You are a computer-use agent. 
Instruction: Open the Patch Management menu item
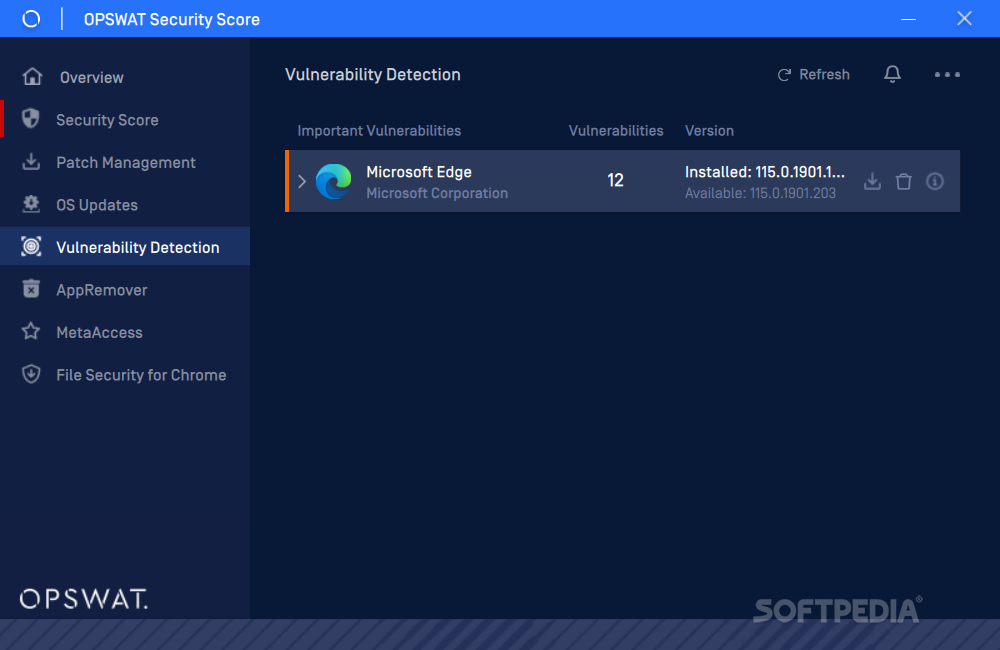pos(125,163)
